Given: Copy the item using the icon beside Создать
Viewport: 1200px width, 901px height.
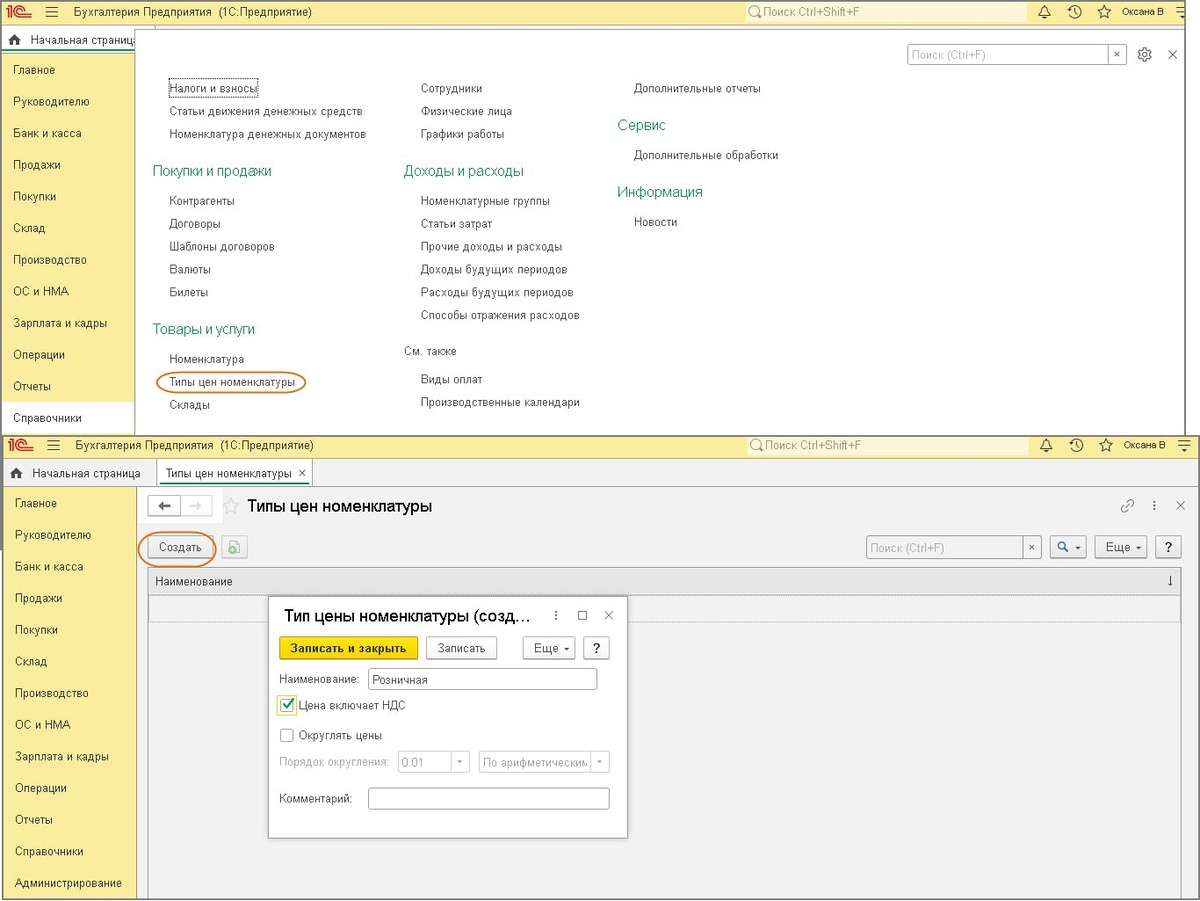Looking at the screenshot, I should click(x=234, y=547).
